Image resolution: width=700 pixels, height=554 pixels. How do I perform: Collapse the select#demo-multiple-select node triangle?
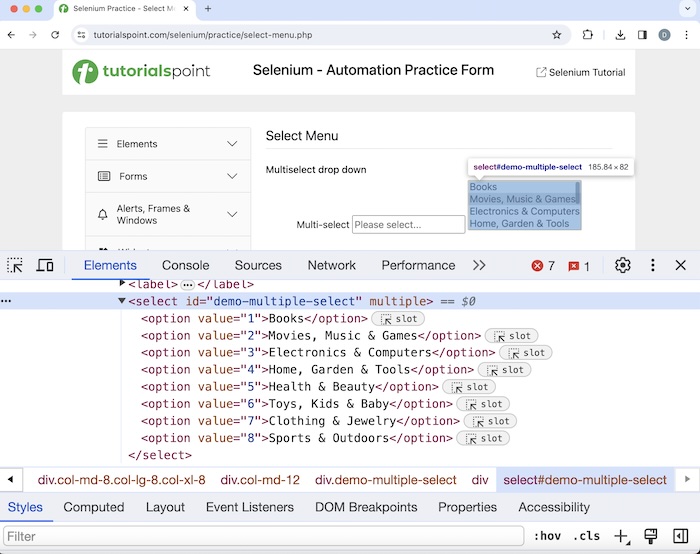pos(122,301)
